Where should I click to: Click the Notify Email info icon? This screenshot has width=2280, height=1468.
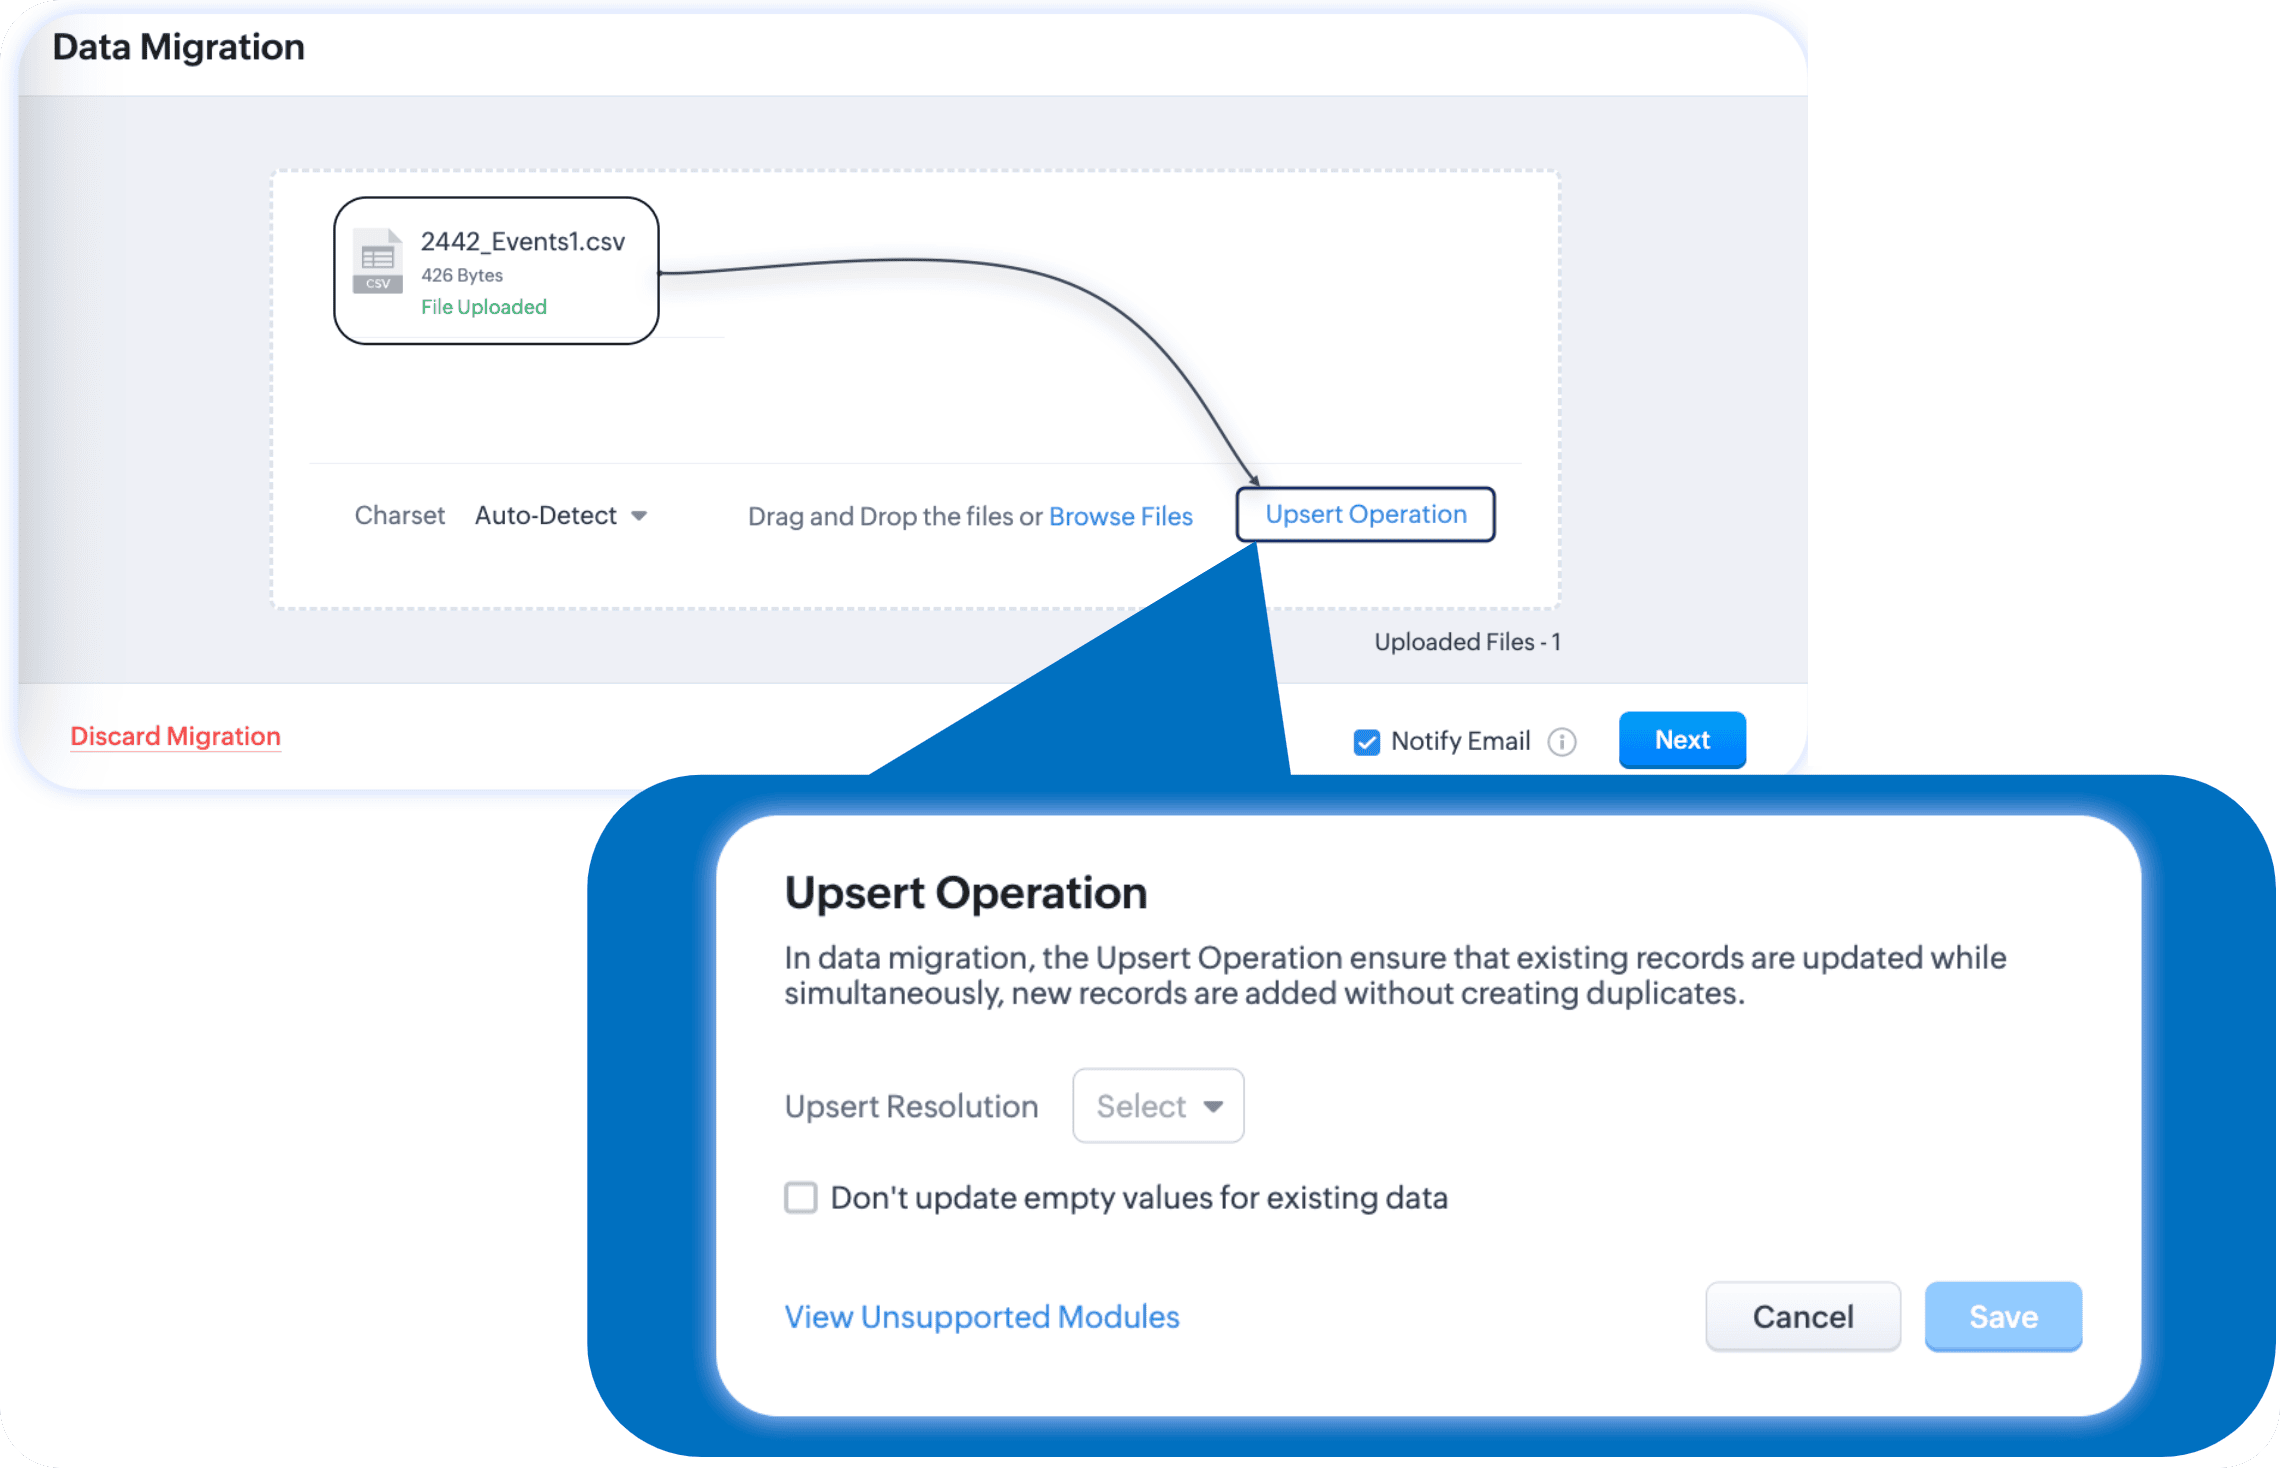pos(1562,741)
